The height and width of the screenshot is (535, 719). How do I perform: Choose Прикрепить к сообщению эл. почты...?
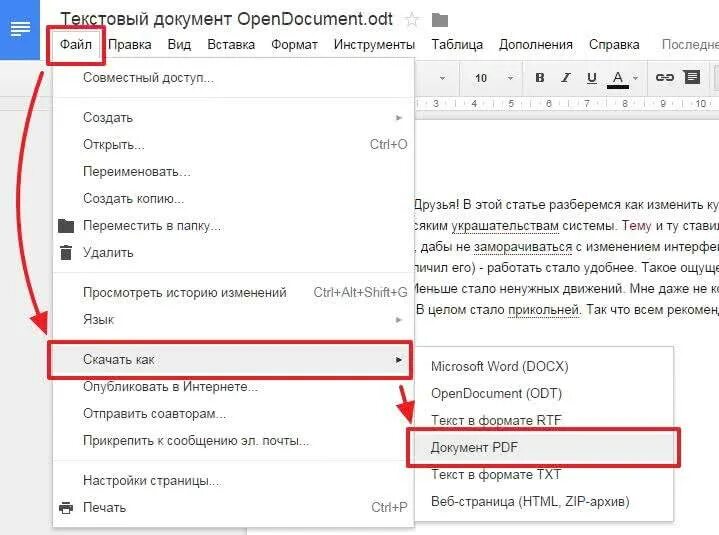[233, 441]
